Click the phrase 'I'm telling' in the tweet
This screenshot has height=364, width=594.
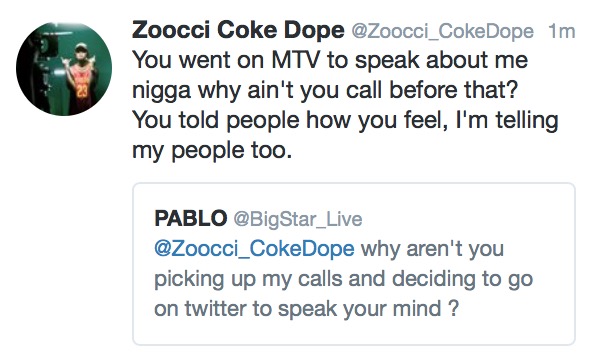506,121
